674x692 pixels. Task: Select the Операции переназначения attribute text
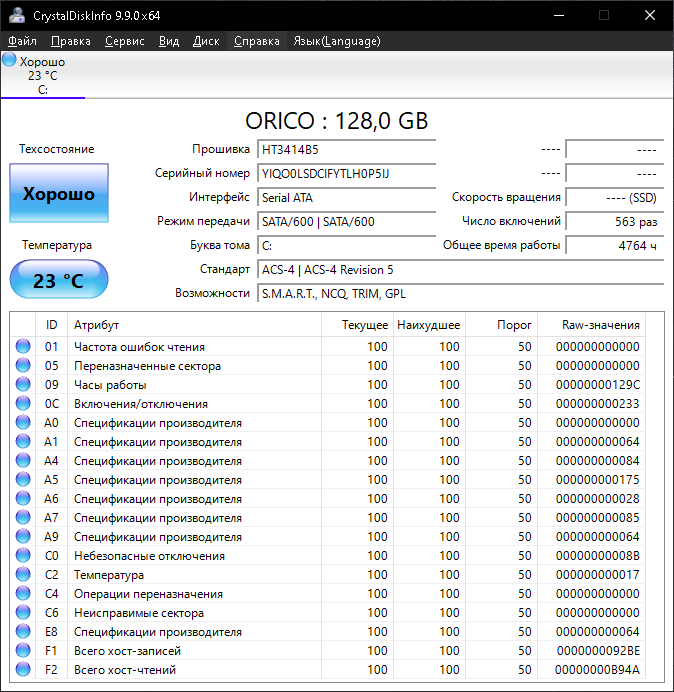(x=148, y=594)
